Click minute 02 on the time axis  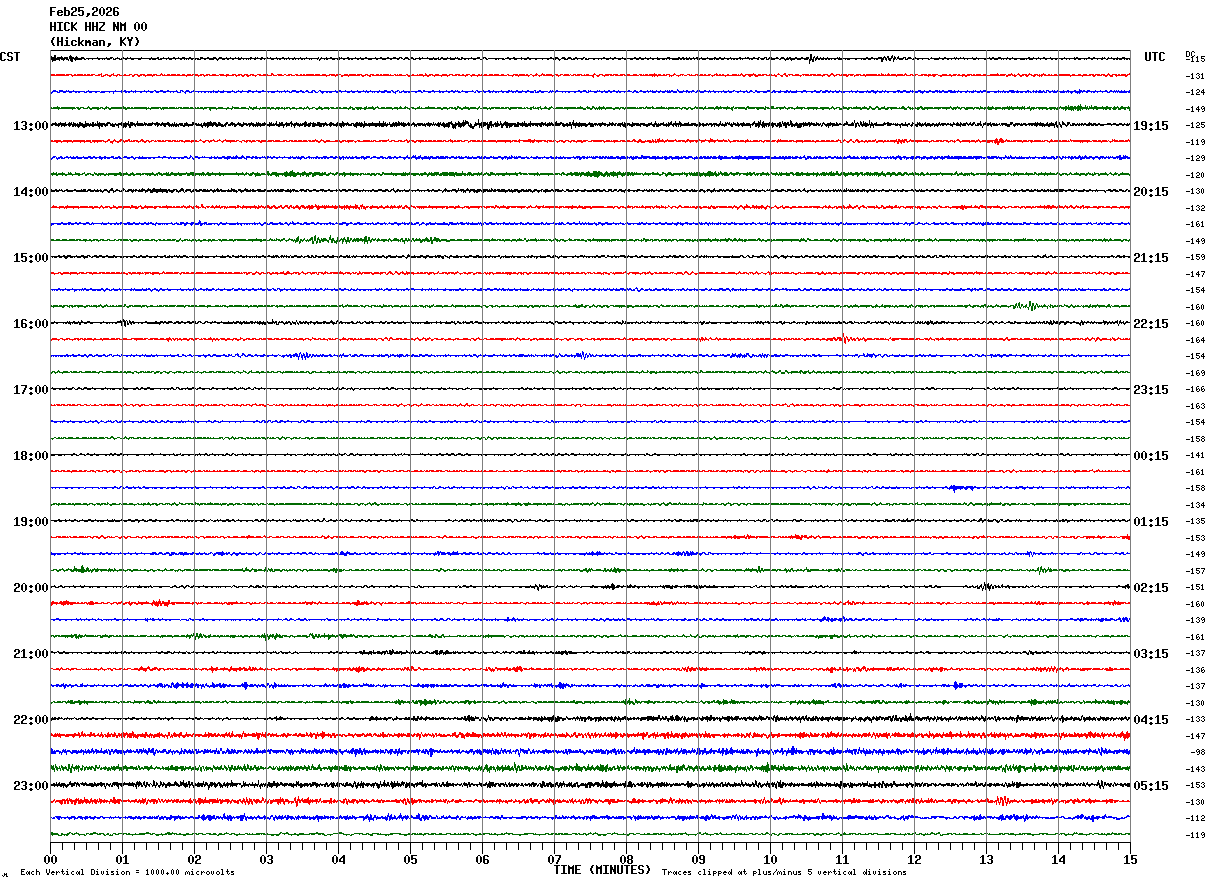coord(194,859)
